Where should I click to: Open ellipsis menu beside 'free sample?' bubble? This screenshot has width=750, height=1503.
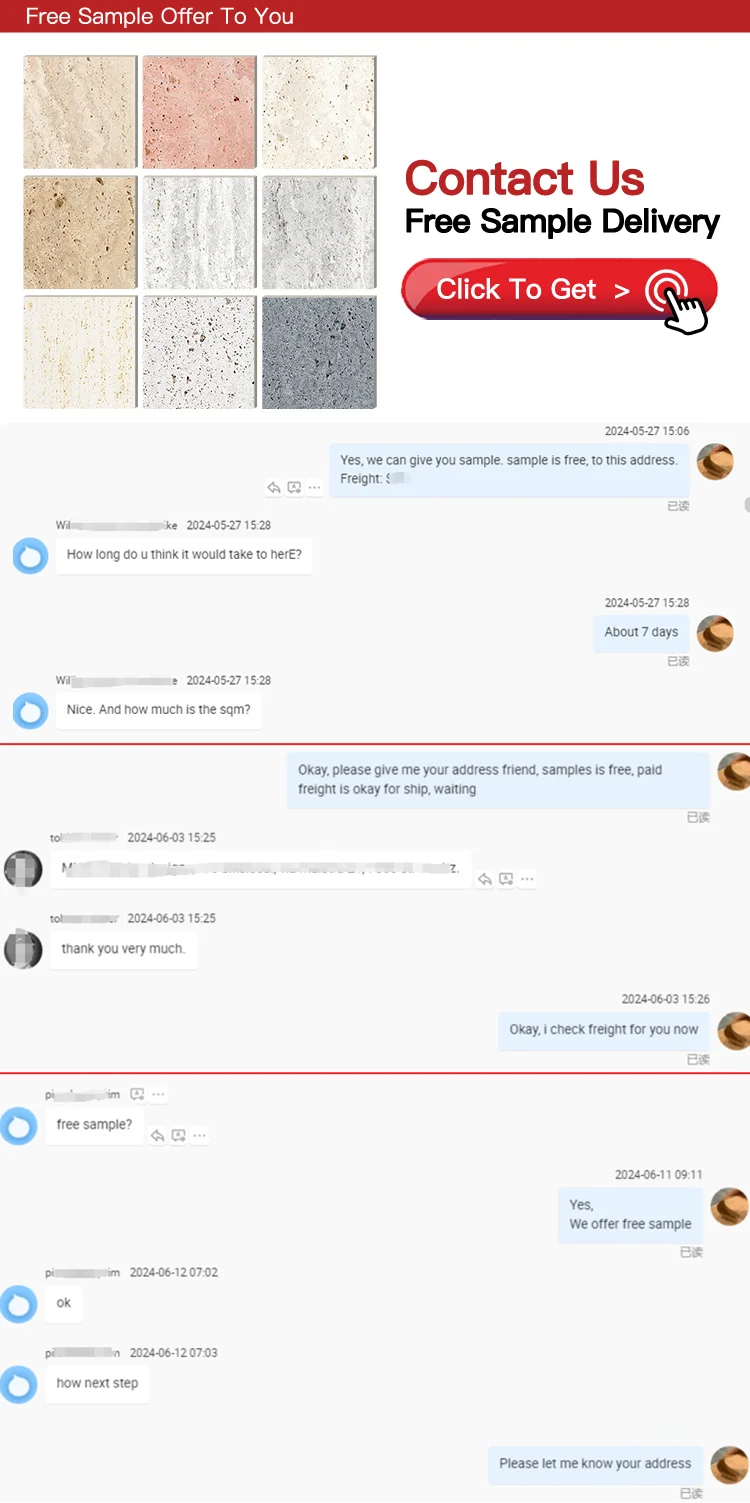click(x=200, y=1136)
